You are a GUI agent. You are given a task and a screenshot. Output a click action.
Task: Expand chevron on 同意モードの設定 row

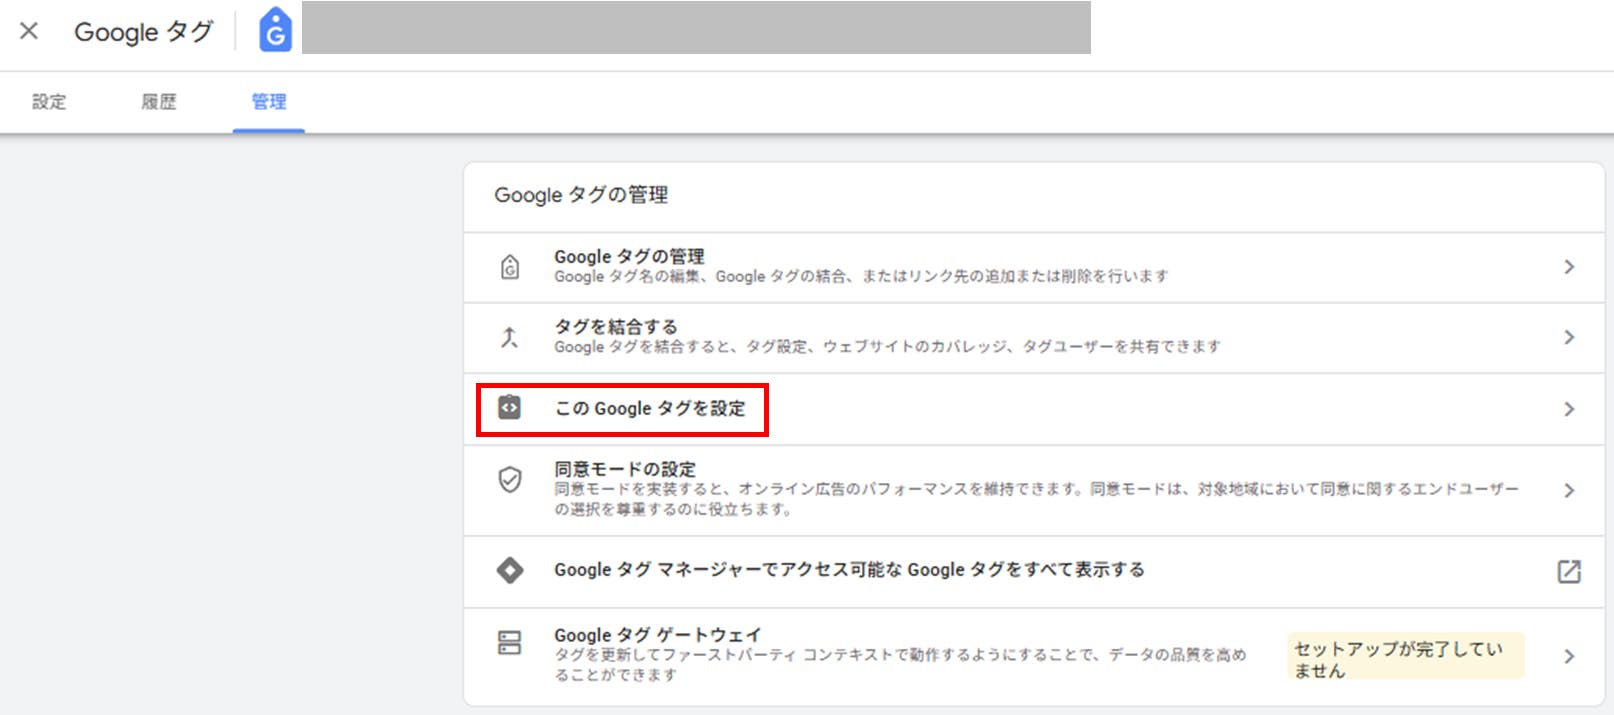pos(1569,490)
